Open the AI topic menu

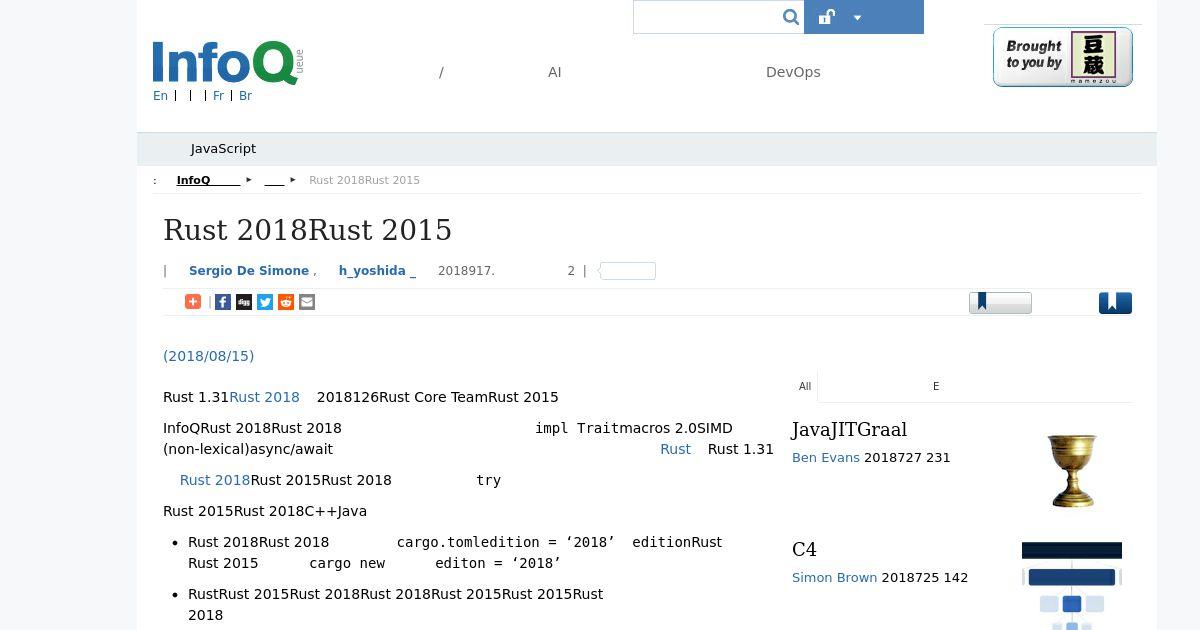(x=555, y=72)
